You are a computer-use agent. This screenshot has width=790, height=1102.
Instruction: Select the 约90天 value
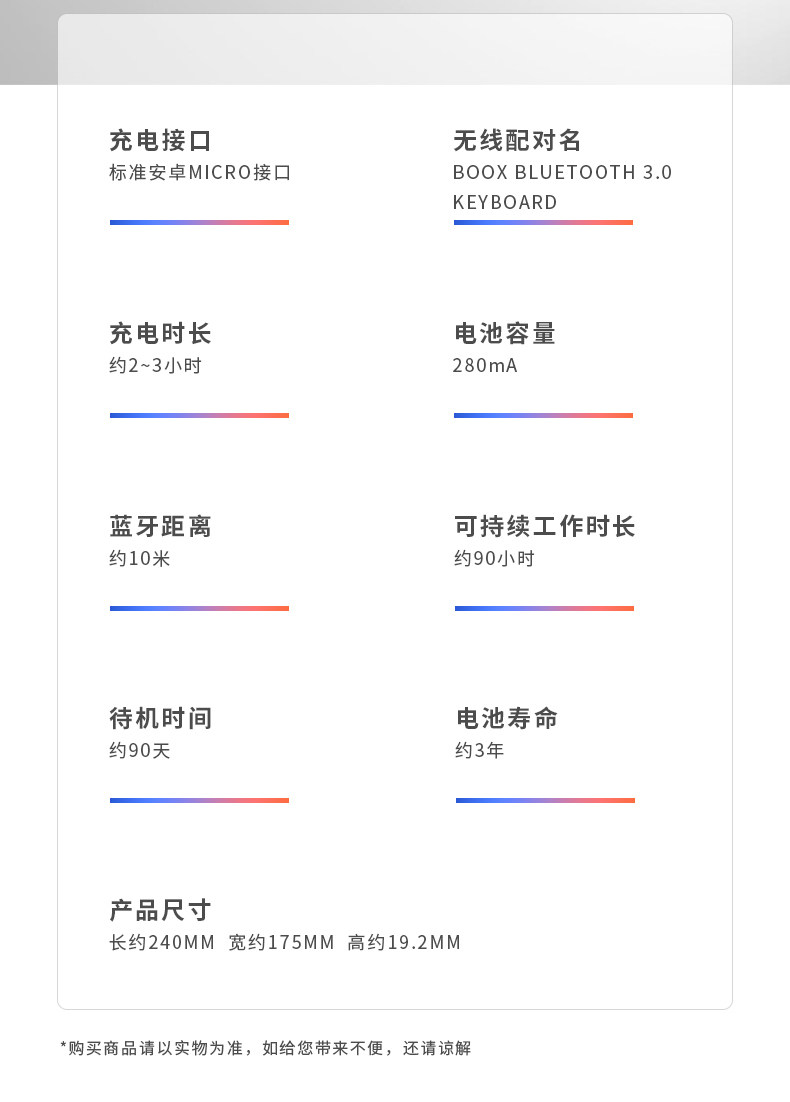[x=140, y=750]
